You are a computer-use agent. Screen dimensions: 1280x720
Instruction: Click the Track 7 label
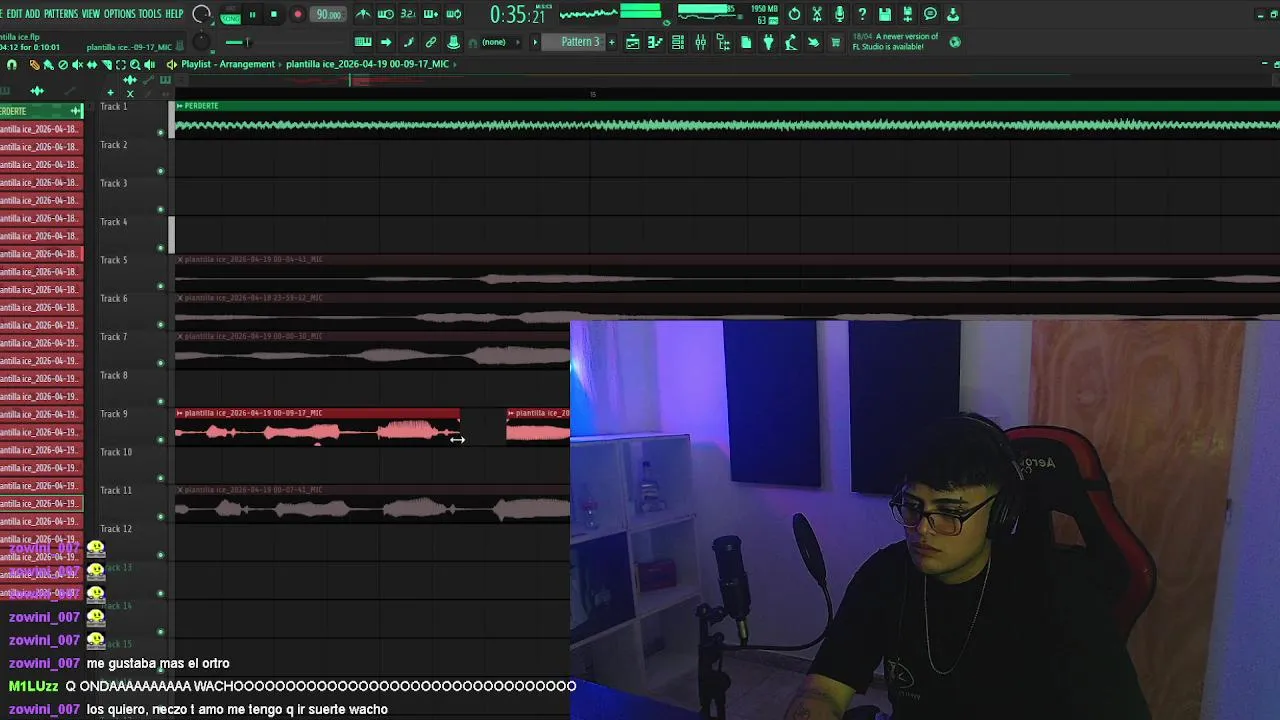coord(114,336)
